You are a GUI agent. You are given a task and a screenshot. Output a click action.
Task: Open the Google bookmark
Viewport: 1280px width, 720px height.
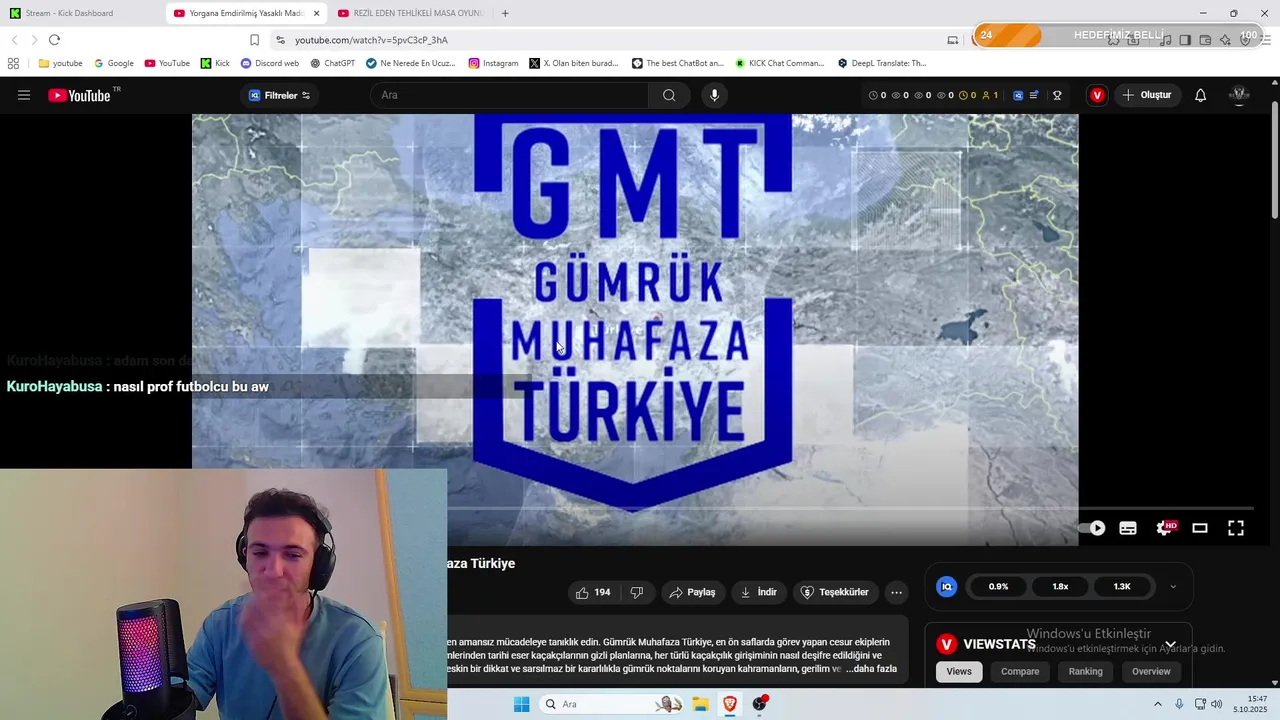tap(114, 63)
